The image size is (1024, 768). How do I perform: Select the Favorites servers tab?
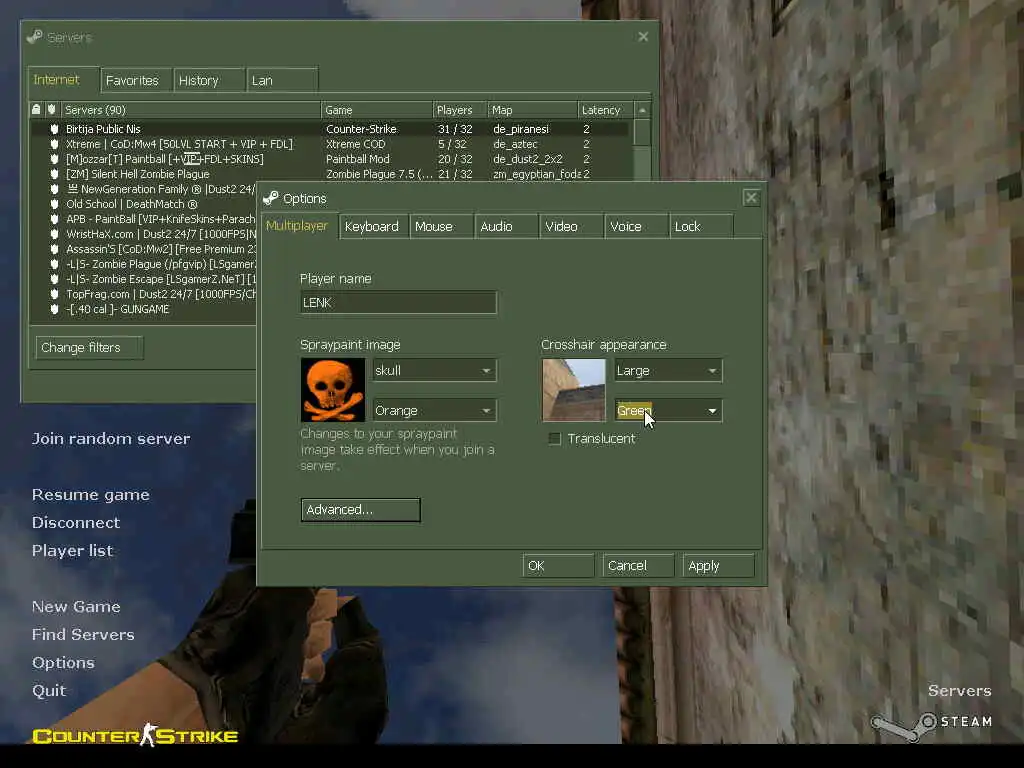click(x=136, y=80)
